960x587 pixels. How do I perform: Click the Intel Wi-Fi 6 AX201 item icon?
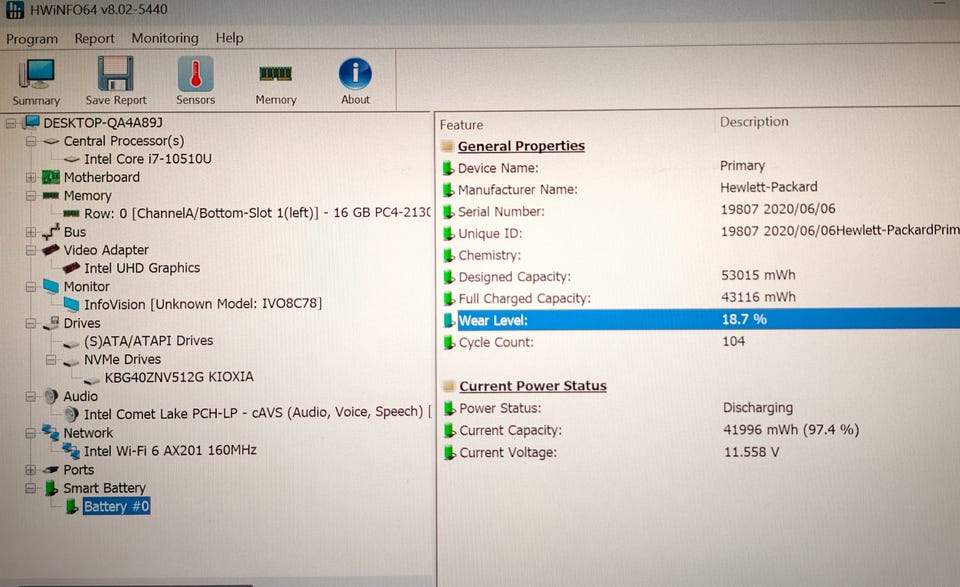pyautogui.click(x=71, y=451)
